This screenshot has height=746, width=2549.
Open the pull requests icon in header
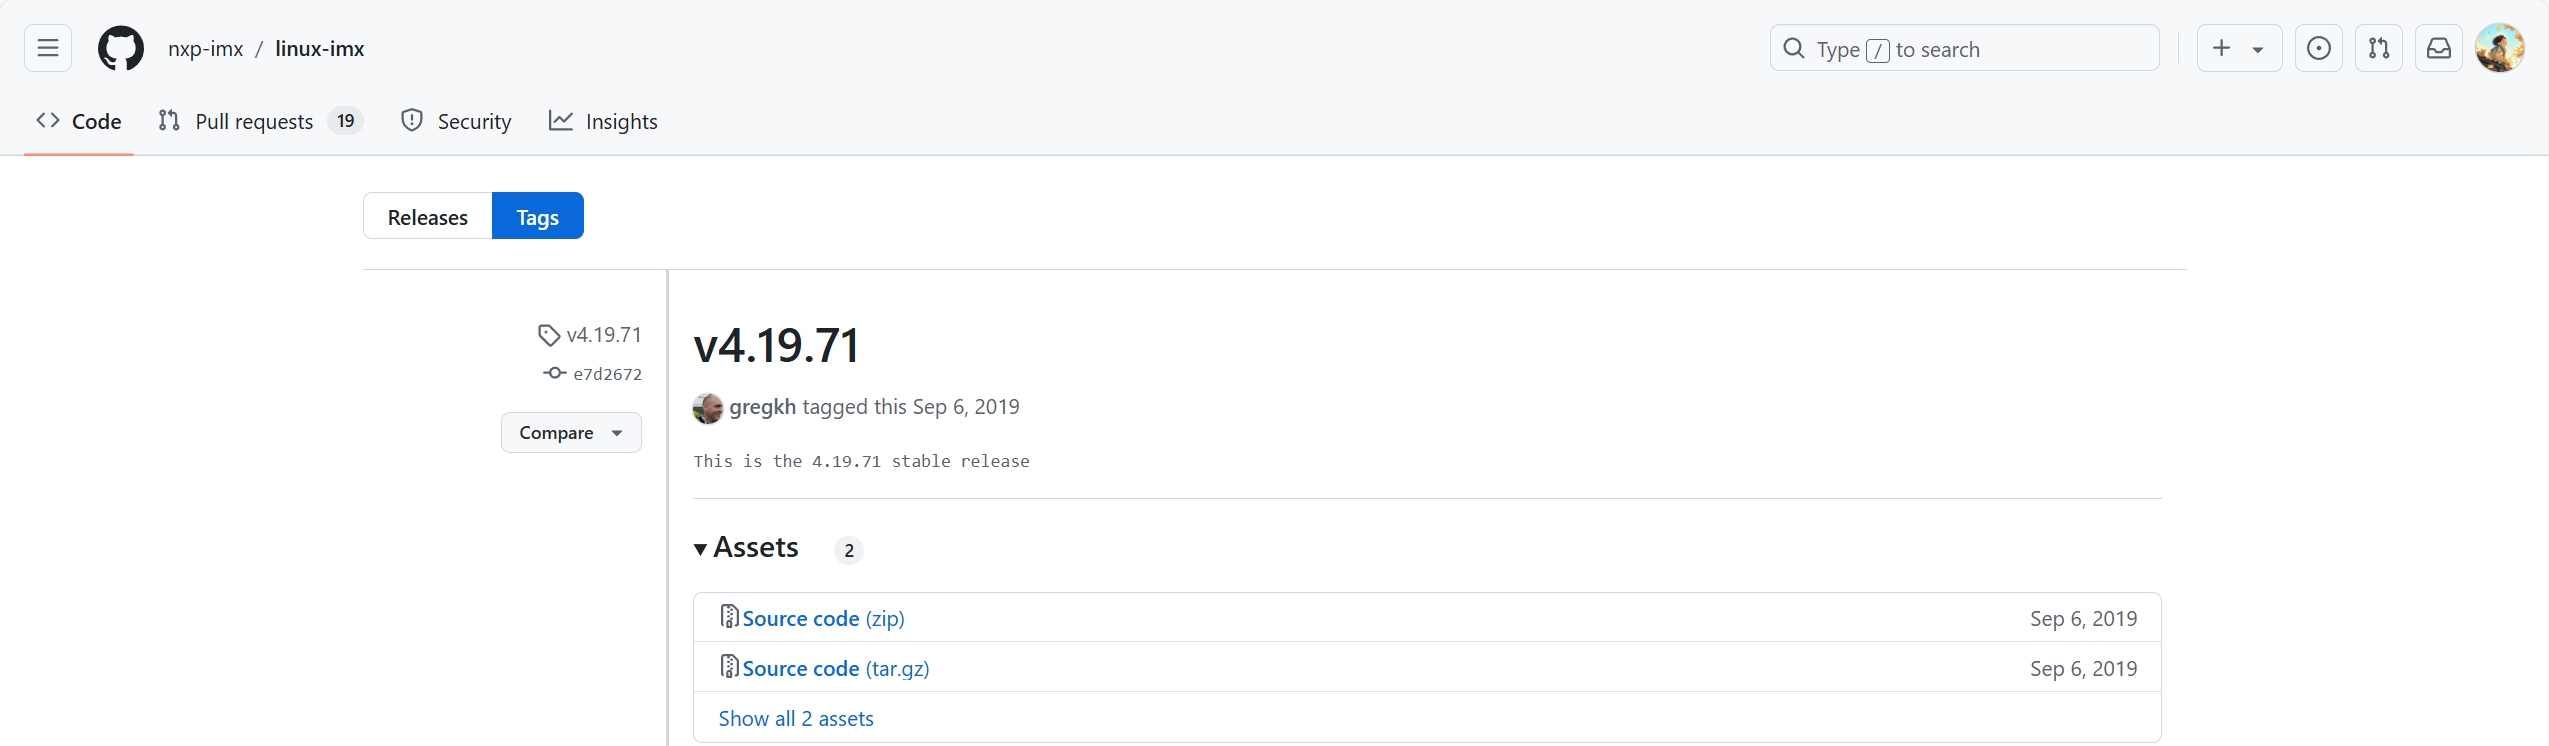2378,48
